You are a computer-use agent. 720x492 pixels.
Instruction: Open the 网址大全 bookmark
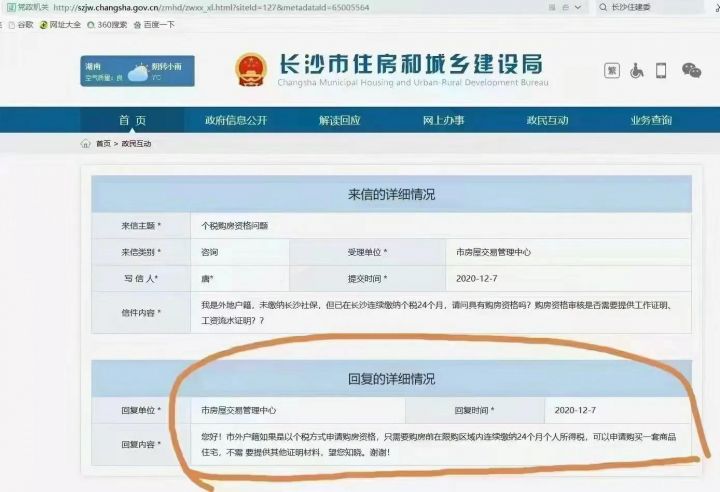[x=61, y=23]
